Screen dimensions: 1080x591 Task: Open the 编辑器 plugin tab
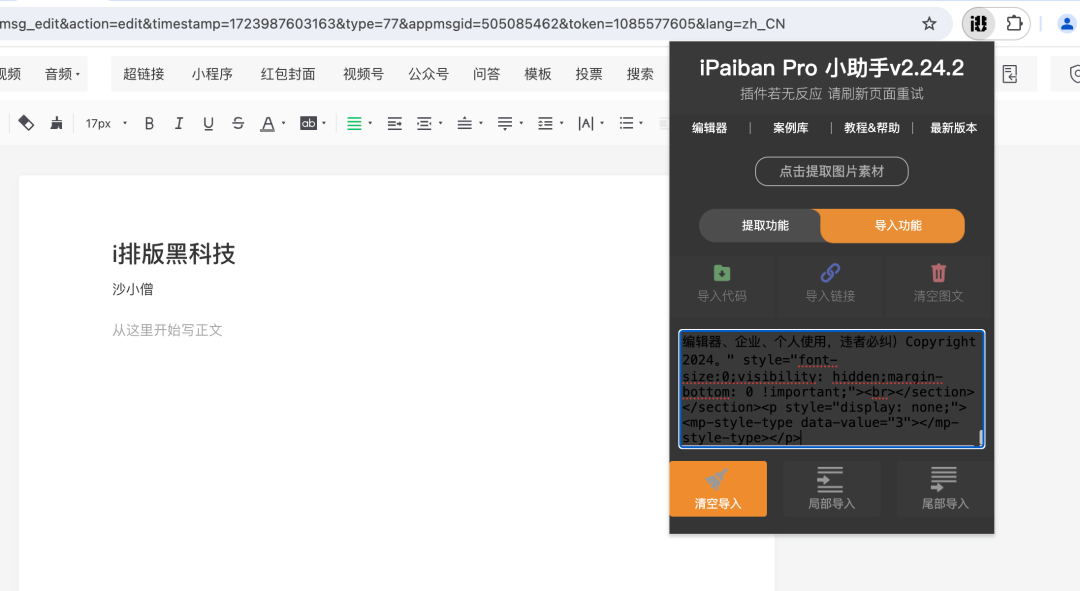point(709,127)
